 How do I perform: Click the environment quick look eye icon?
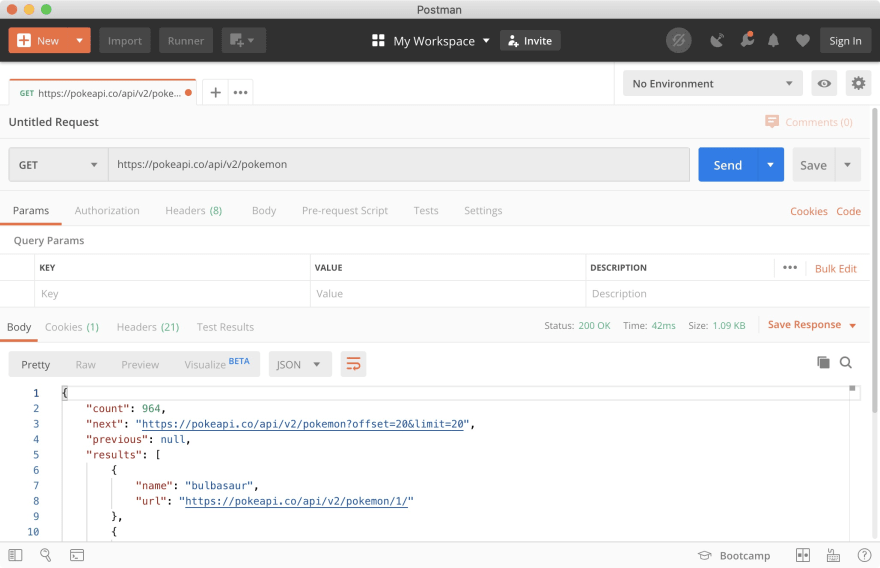tap(824, 84)
